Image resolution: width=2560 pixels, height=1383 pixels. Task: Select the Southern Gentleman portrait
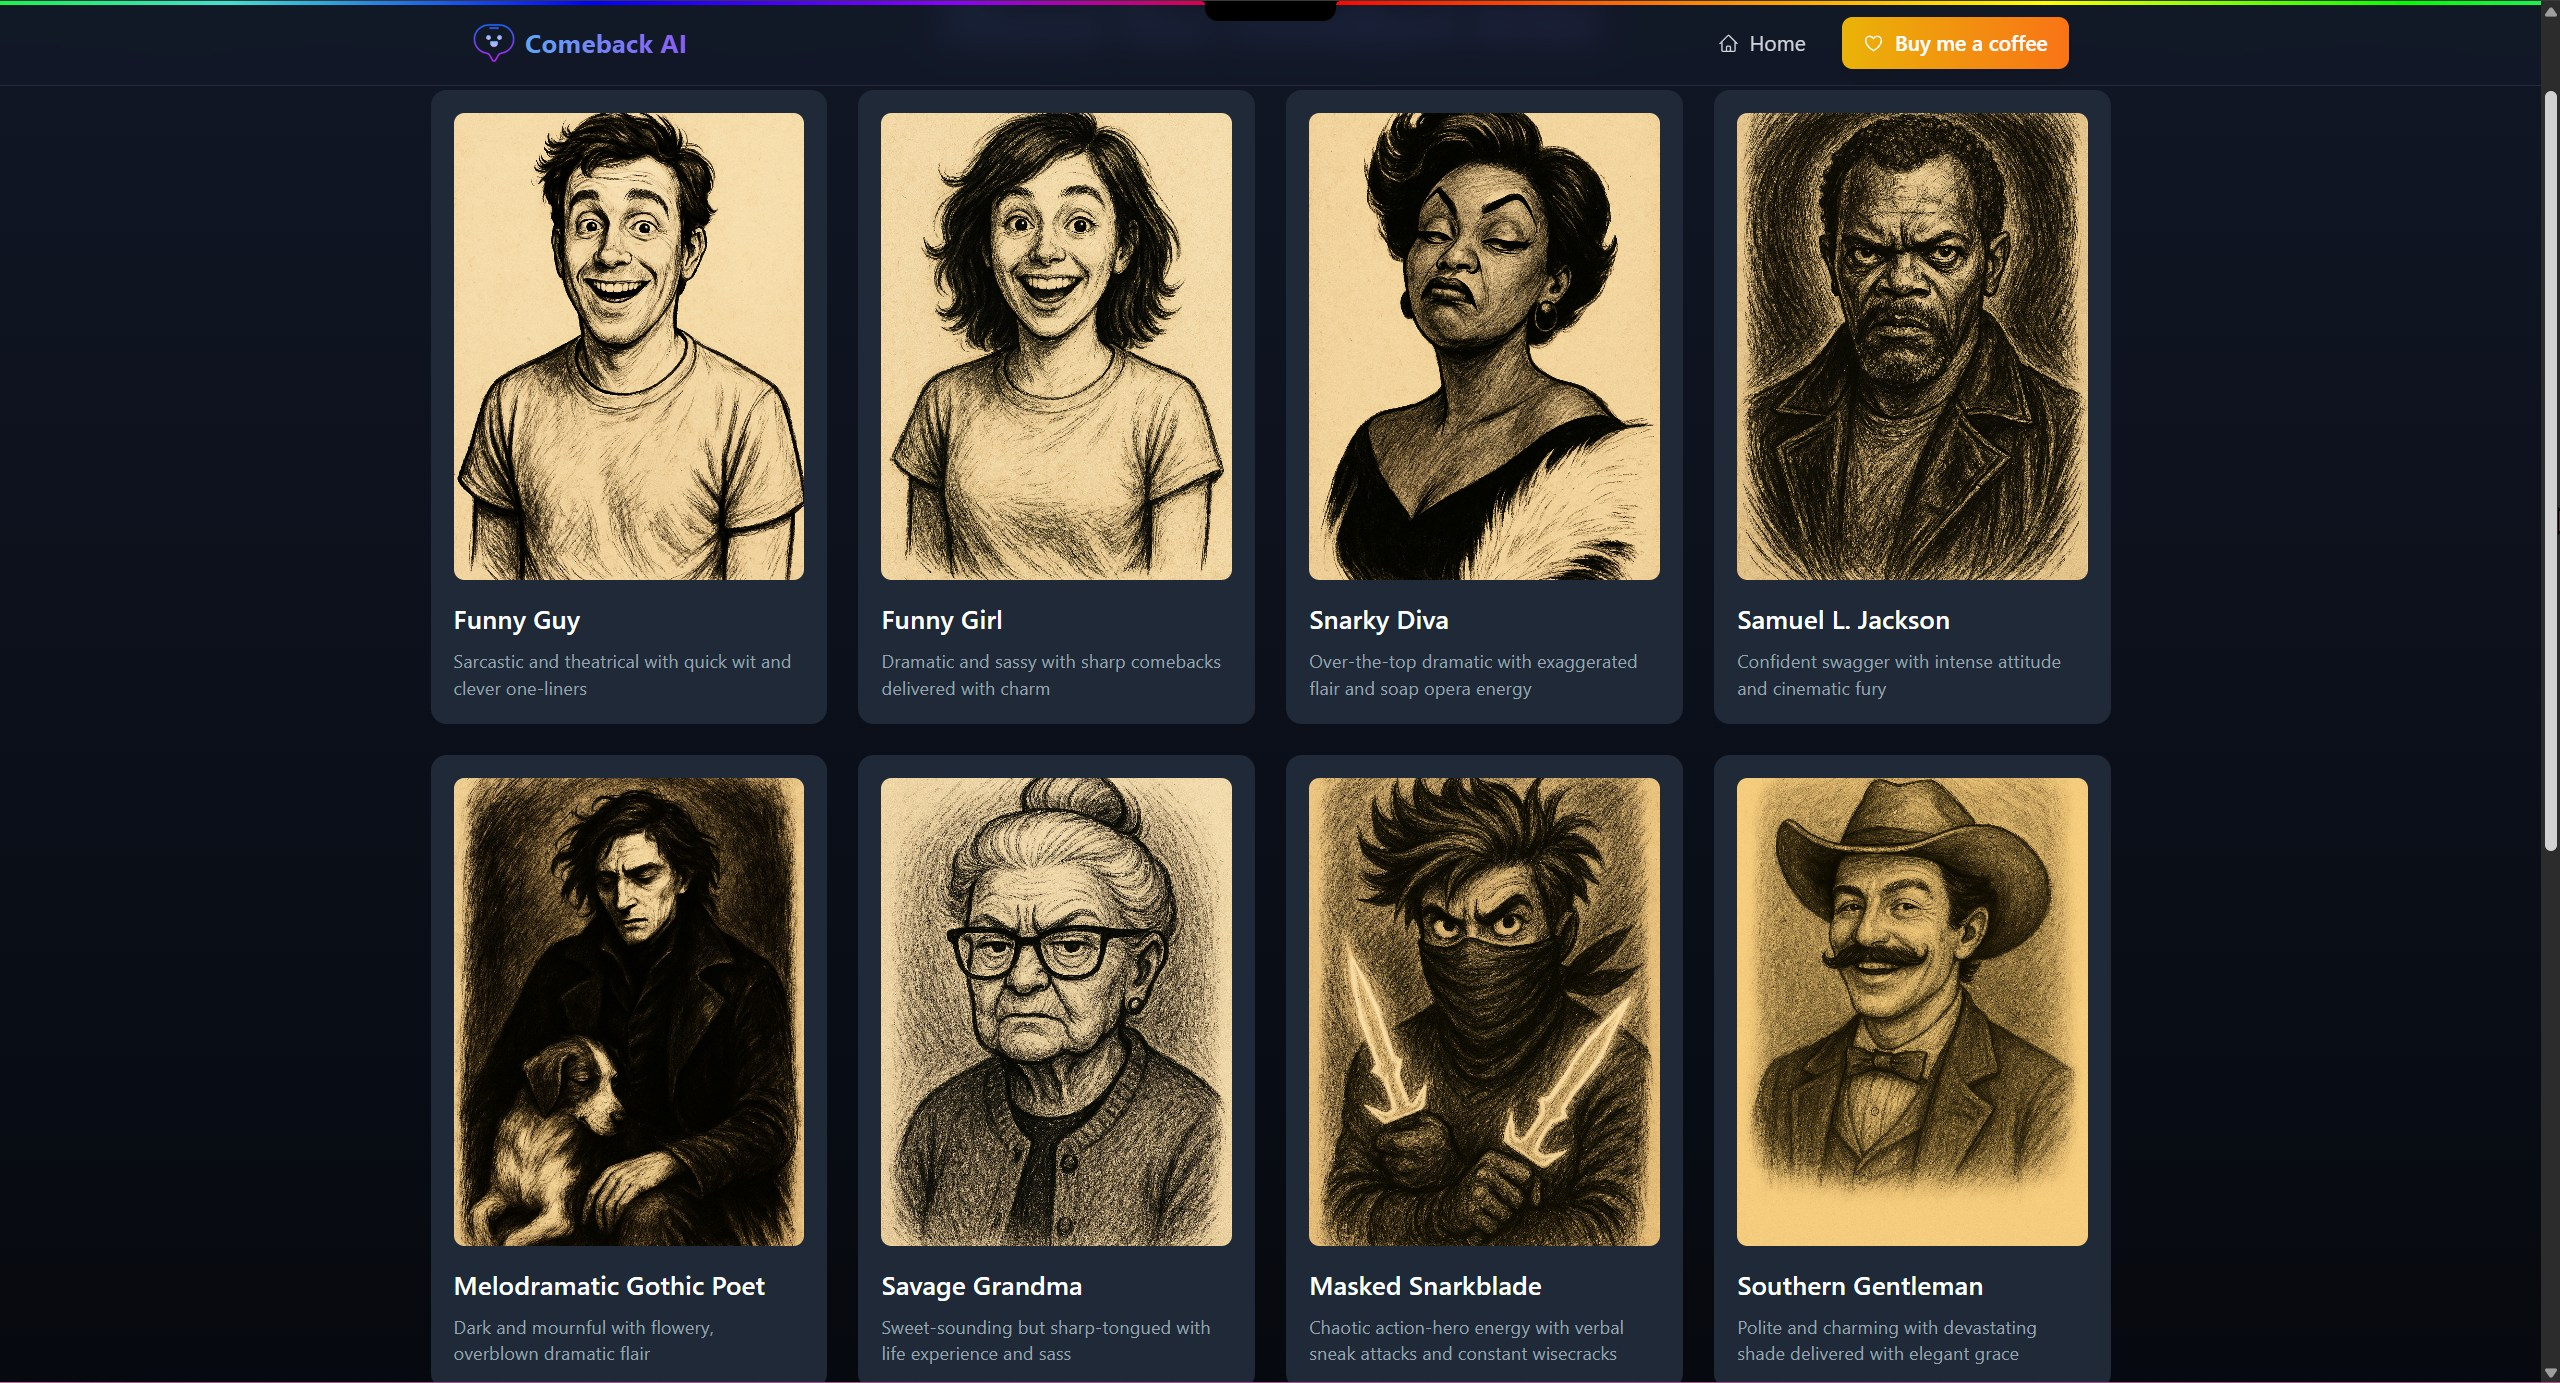pos(1912,1011)
